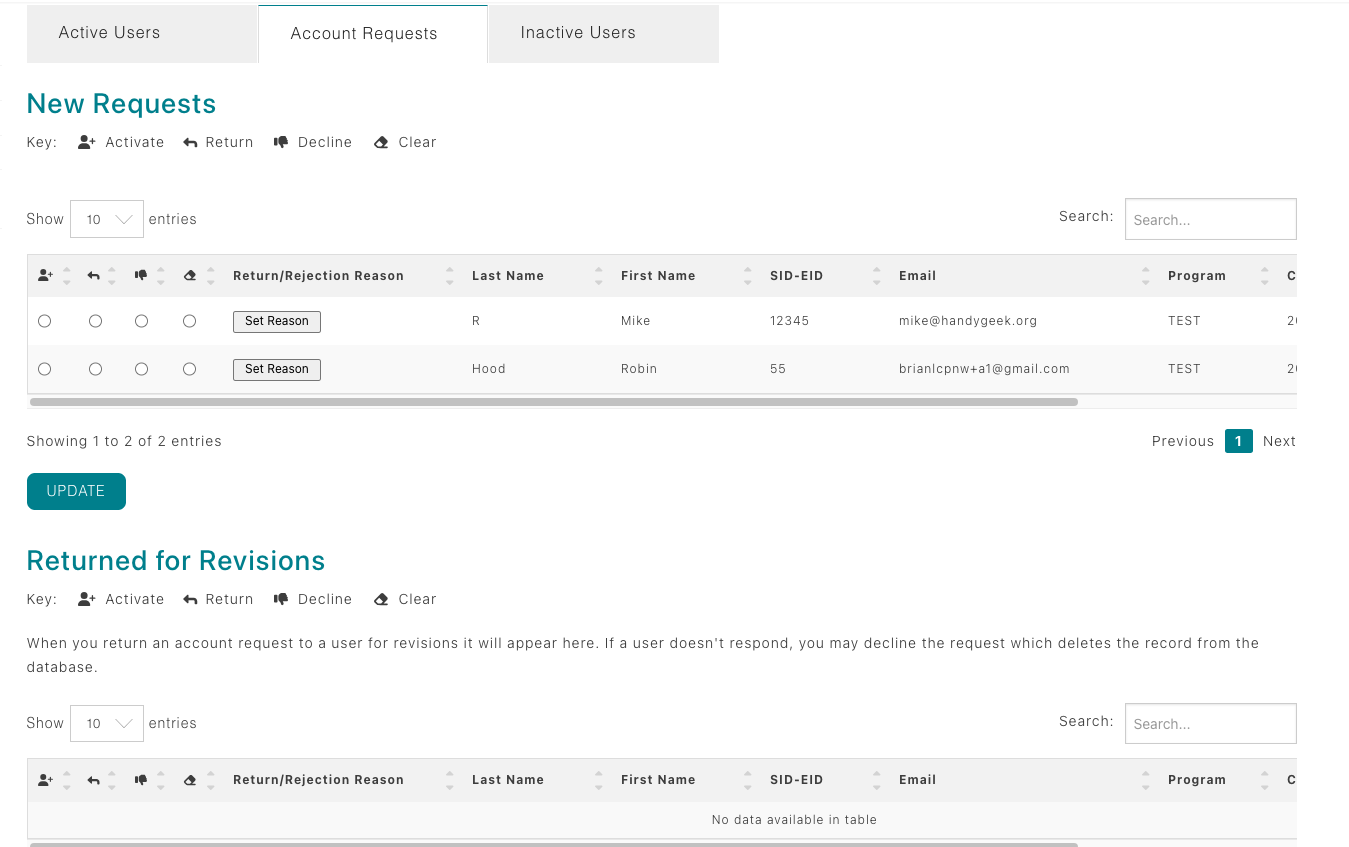The width and height of the screenshot is (1349, 847).
Task: Click the Clear icon in the Returned for Revisions key
Action: 381,599
